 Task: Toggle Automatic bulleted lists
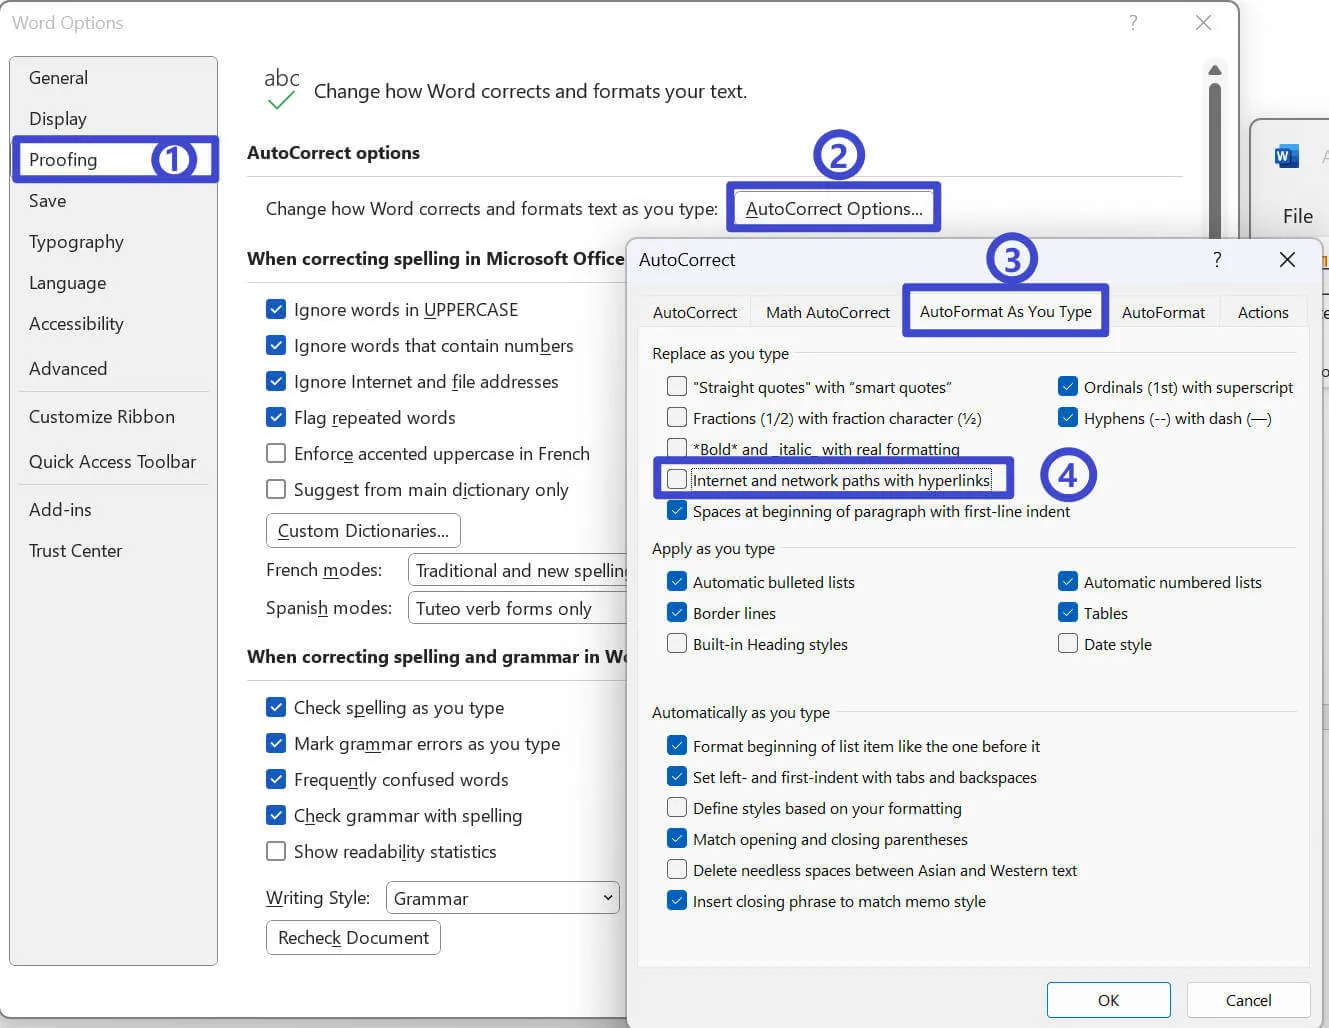[677, 581]
